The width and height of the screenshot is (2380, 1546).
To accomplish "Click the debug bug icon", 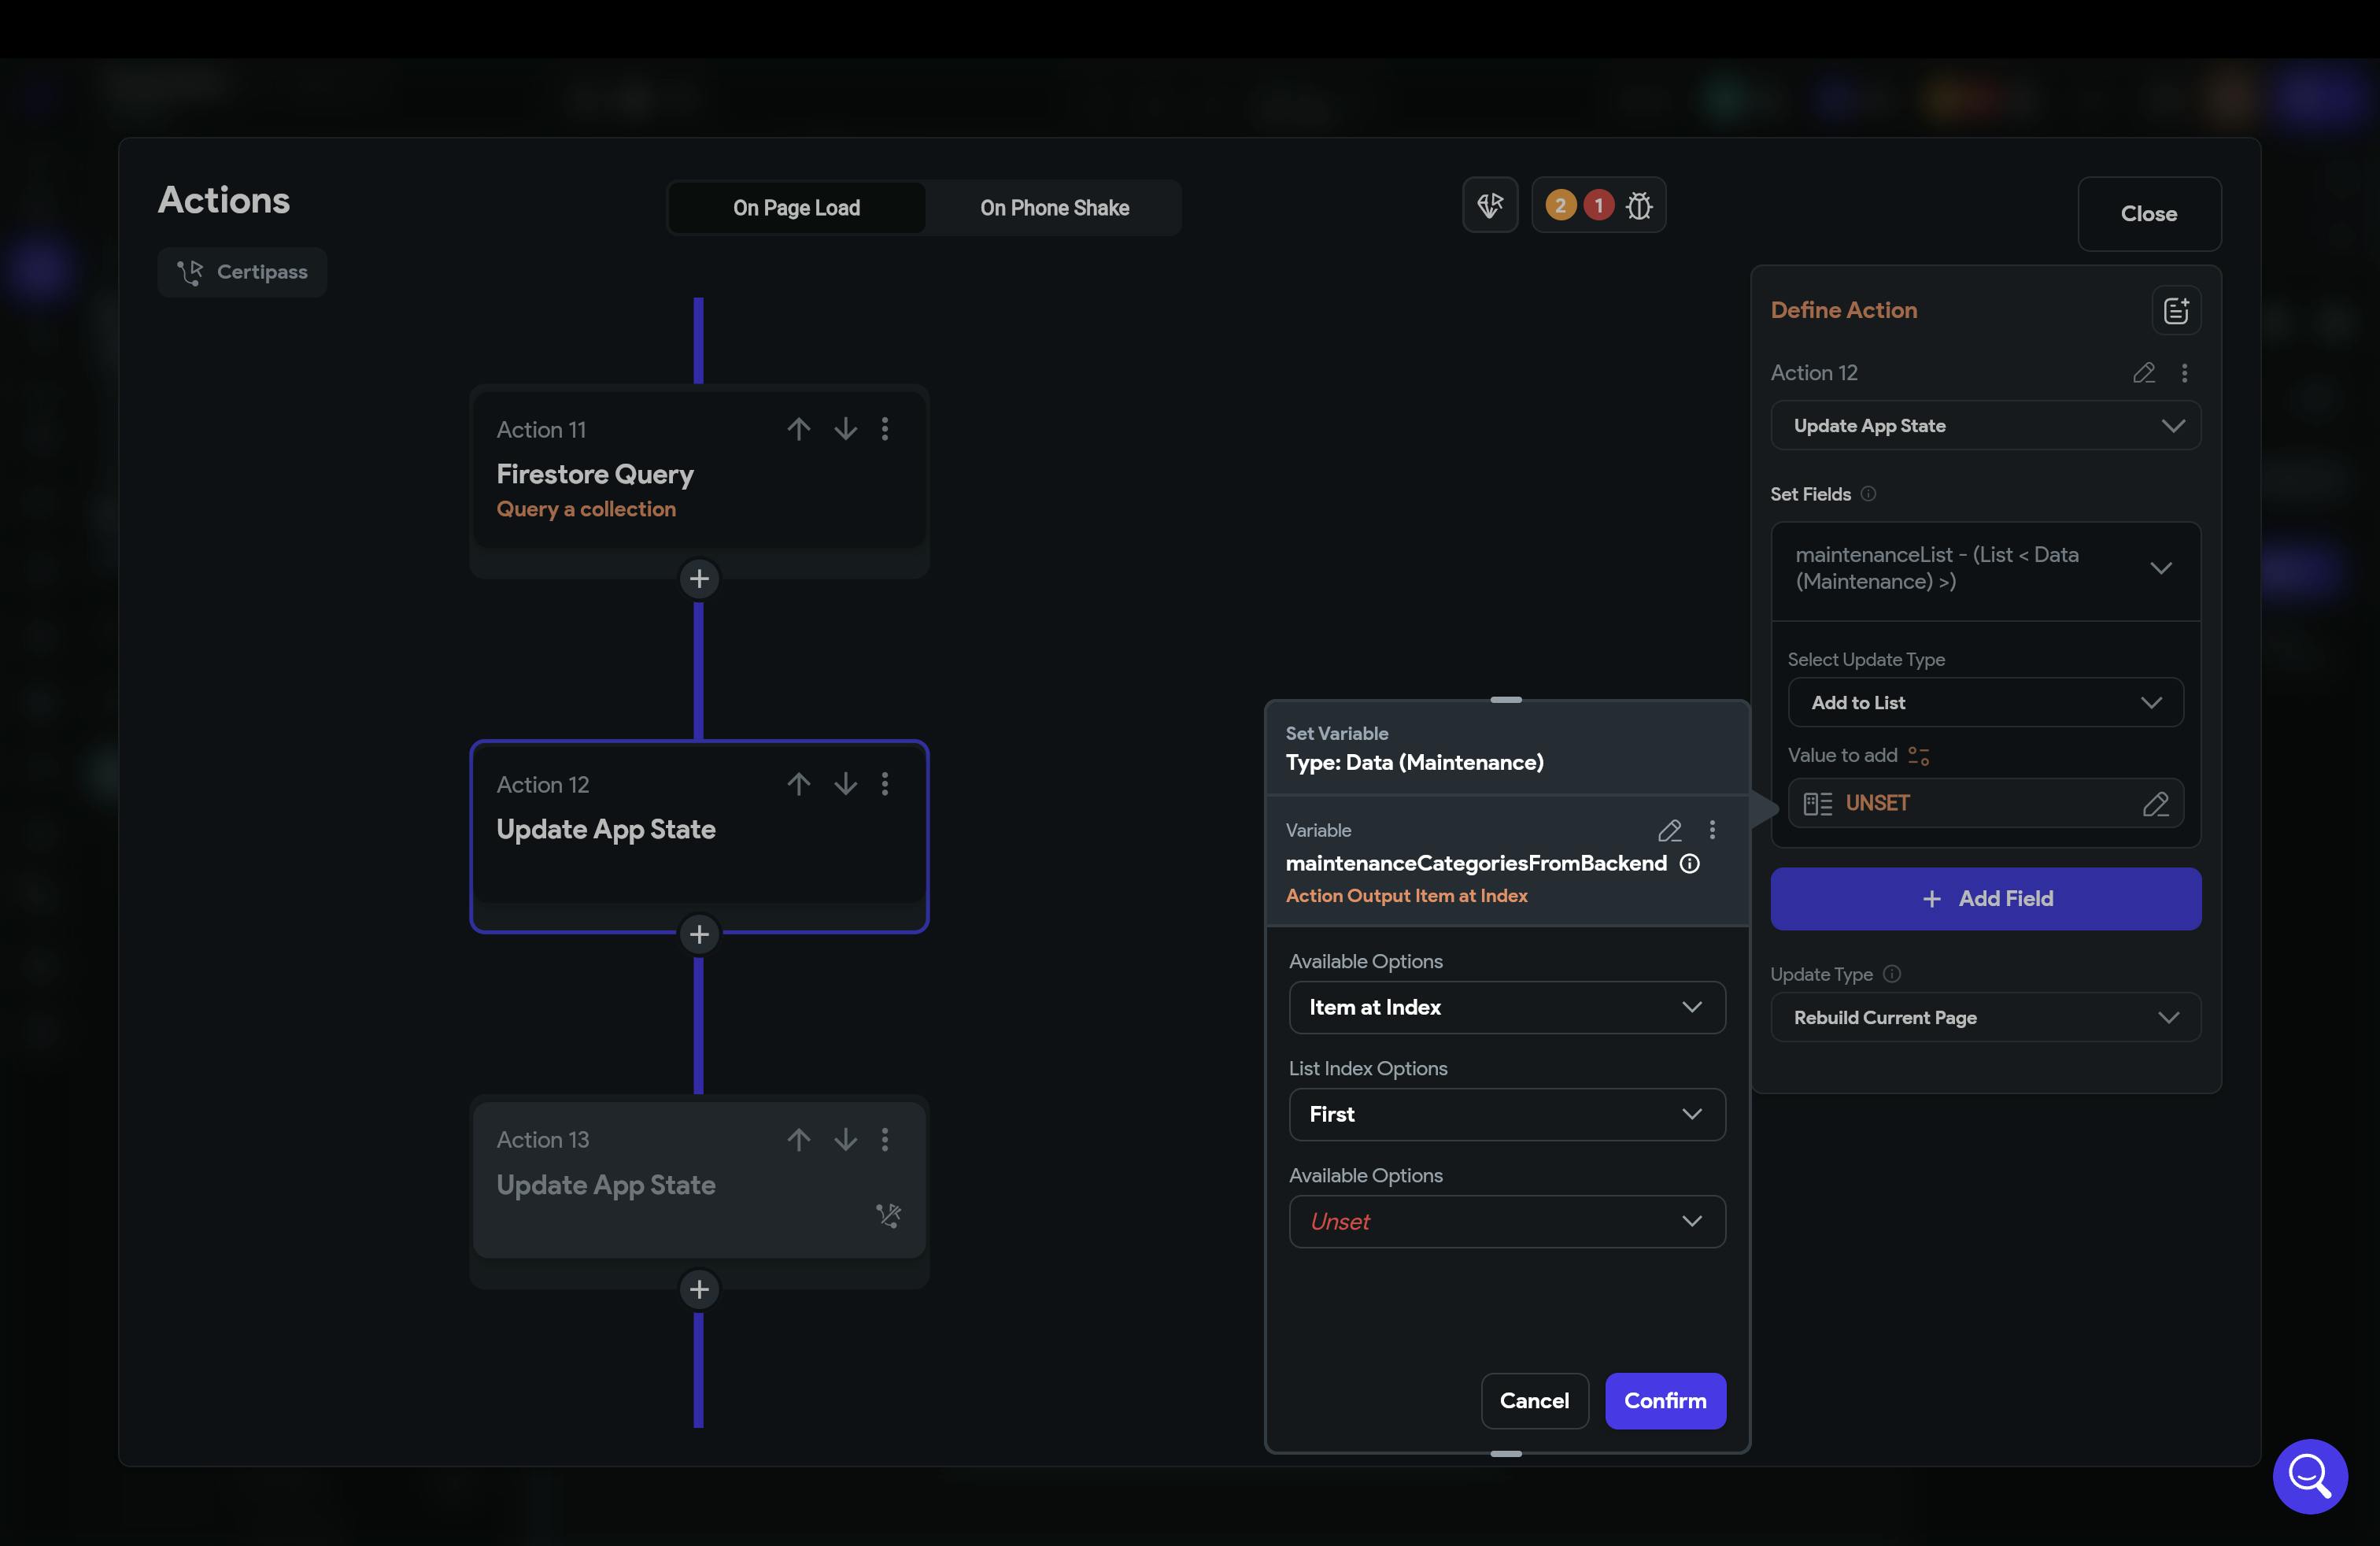I will coord(1638,206).
